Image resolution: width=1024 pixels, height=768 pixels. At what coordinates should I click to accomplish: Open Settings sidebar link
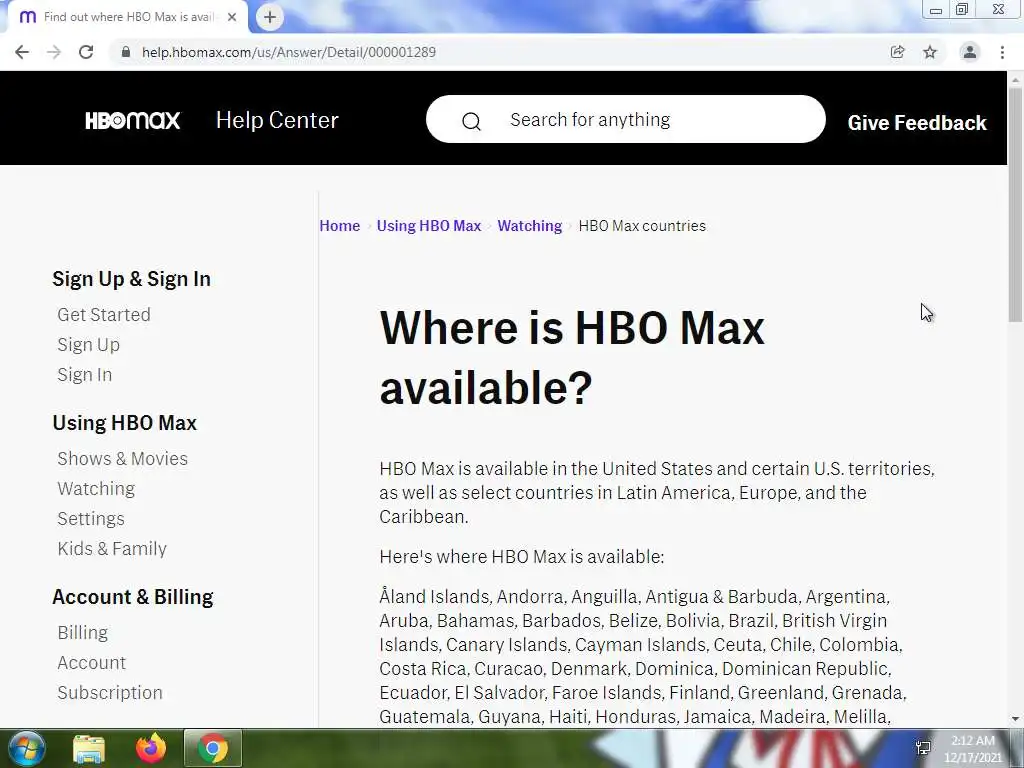[91, 519]
